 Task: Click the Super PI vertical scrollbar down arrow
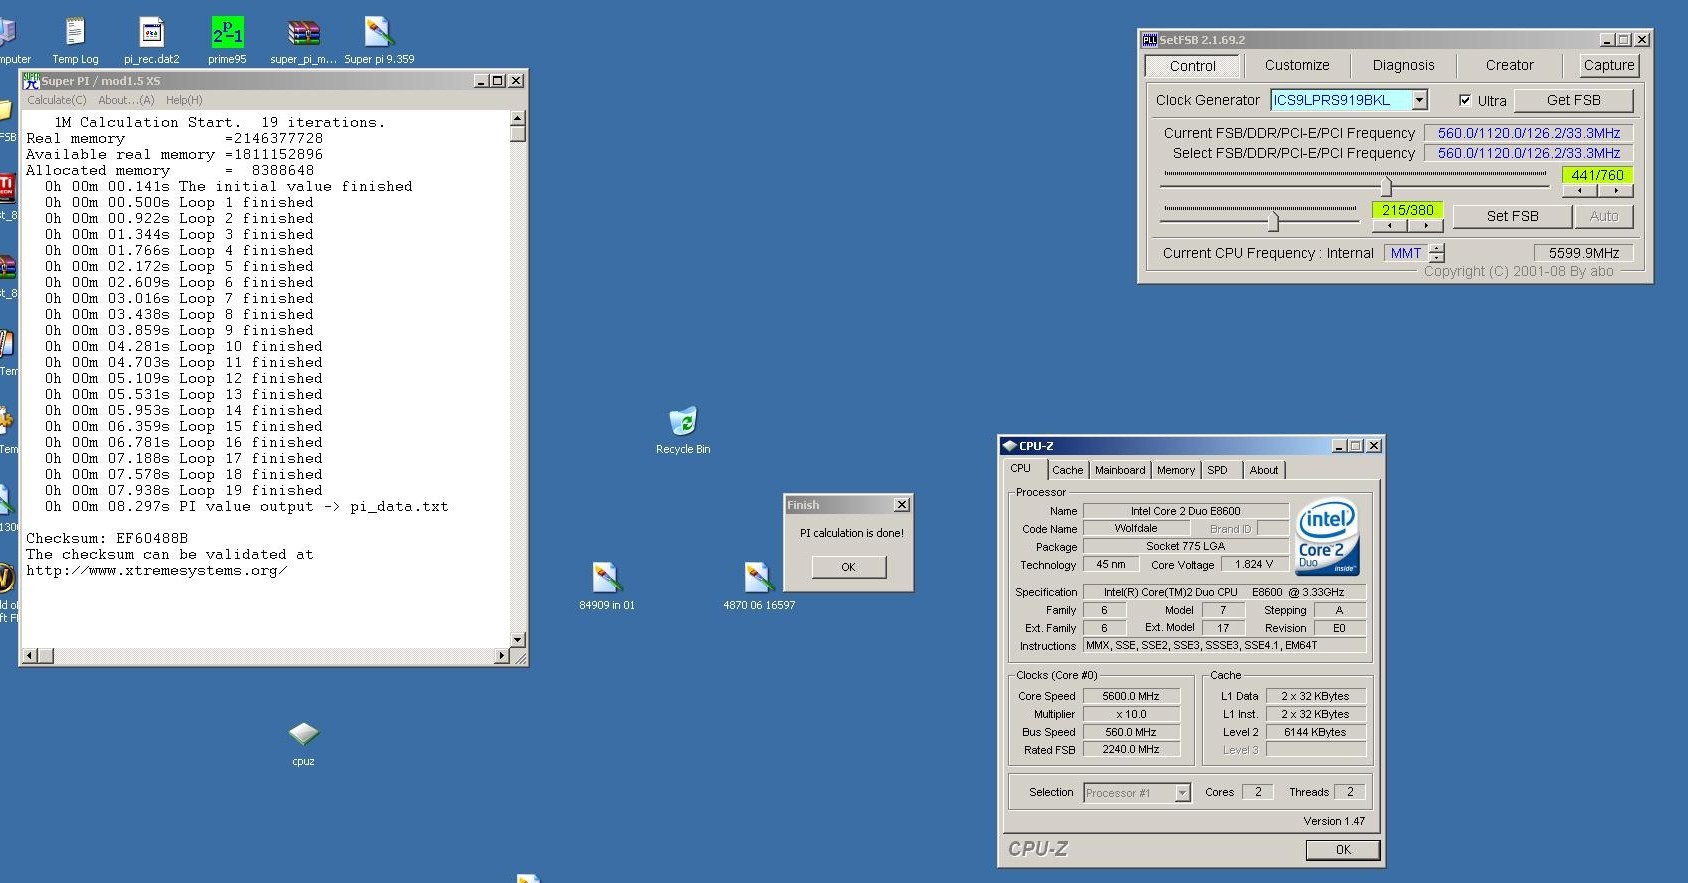[518, 640]
